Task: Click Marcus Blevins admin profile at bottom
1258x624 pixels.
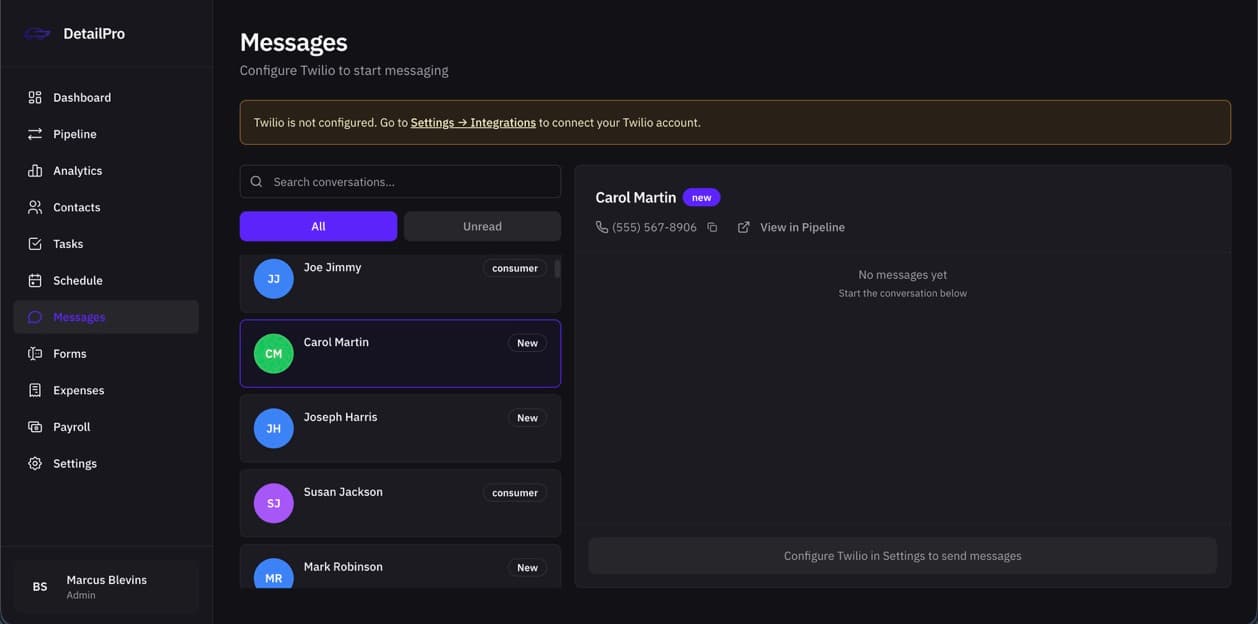Action: click(105, 586)
